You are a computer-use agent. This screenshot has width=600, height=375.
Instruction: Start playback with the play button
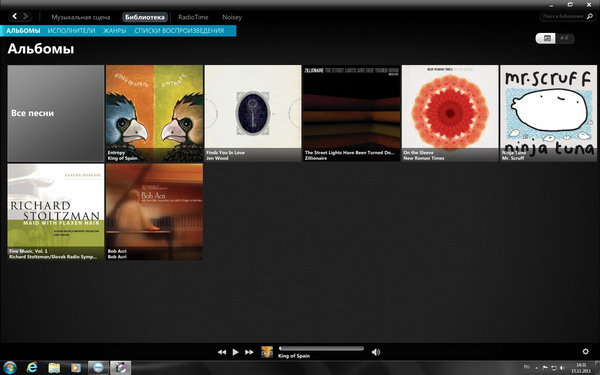(x=235, y=352)
